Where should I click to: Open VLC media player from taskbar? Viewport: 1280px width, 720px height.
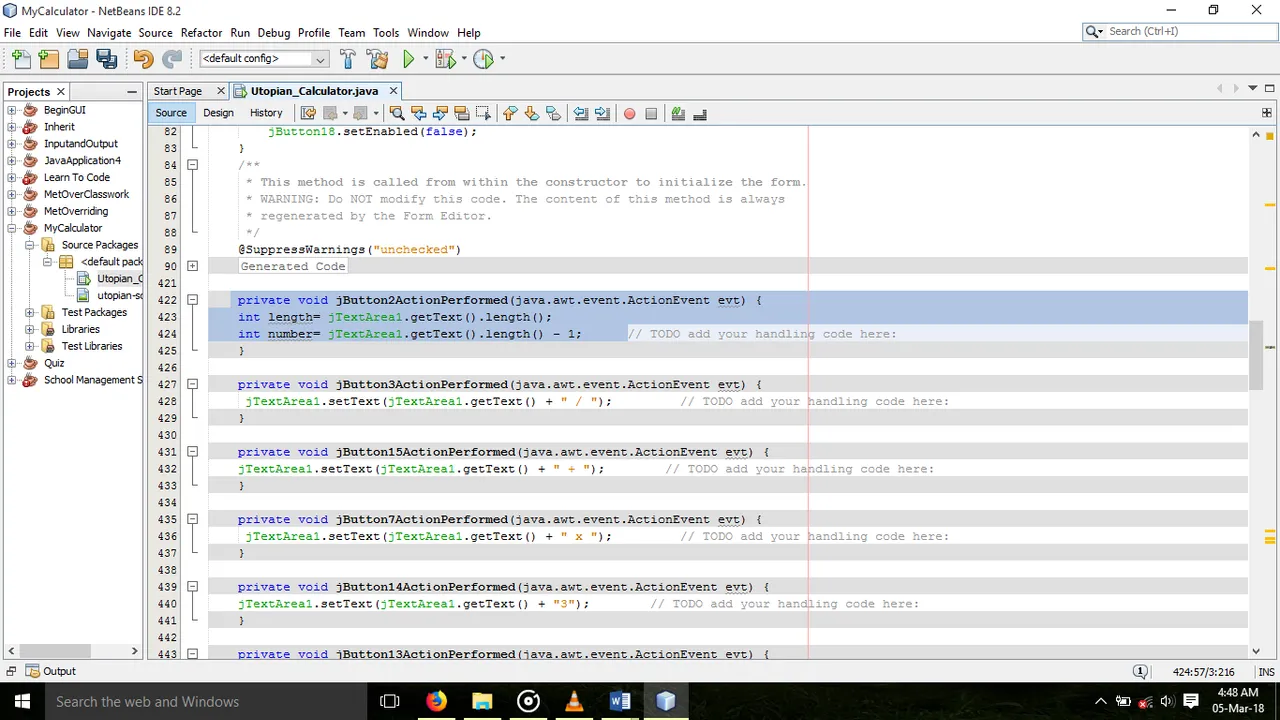coord(574,701)
